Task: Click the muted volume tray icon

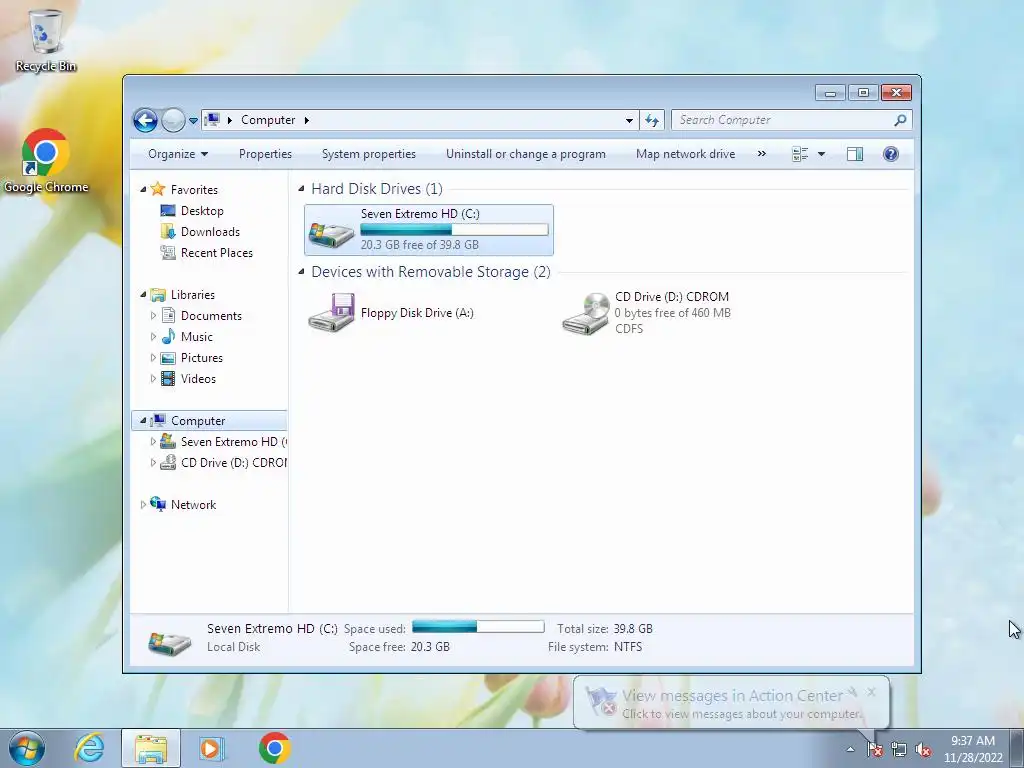Action: [x=923, y=750]
